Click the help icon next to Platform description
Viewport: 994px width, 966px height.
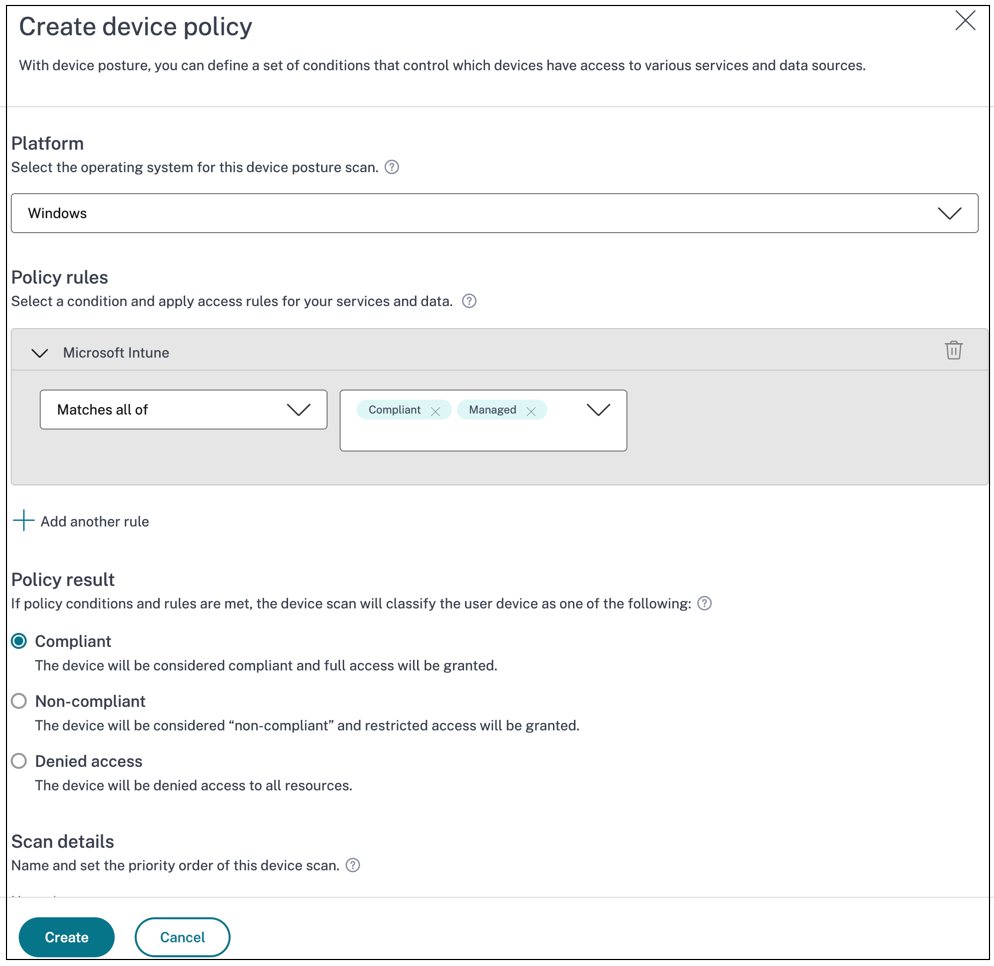pos(392,167)
